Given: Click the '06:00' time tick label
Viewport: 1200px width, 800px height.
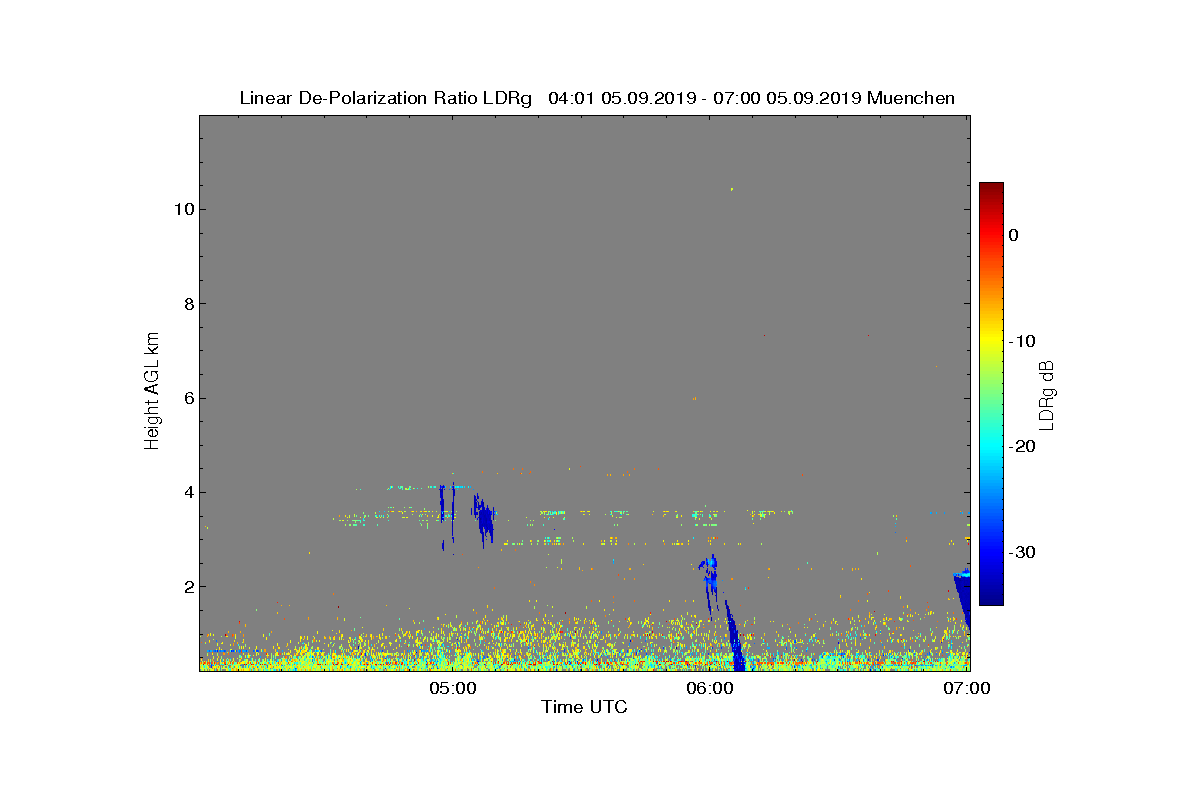Looking at the screenshot, I should tap(711, 688).
